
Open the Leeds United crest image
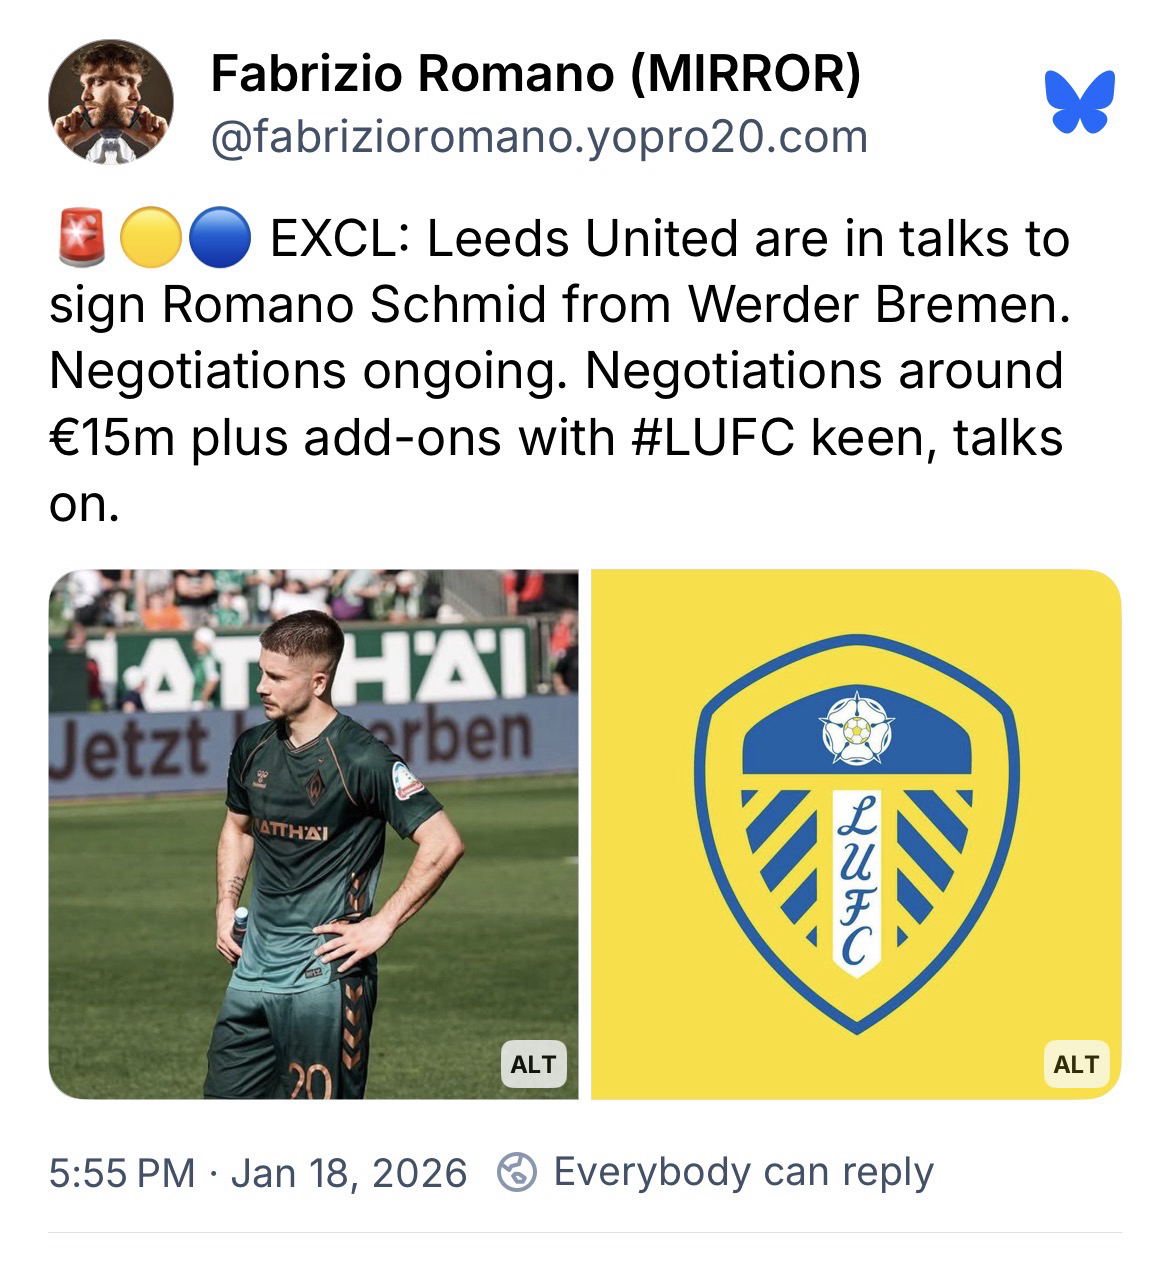[856, 834]
